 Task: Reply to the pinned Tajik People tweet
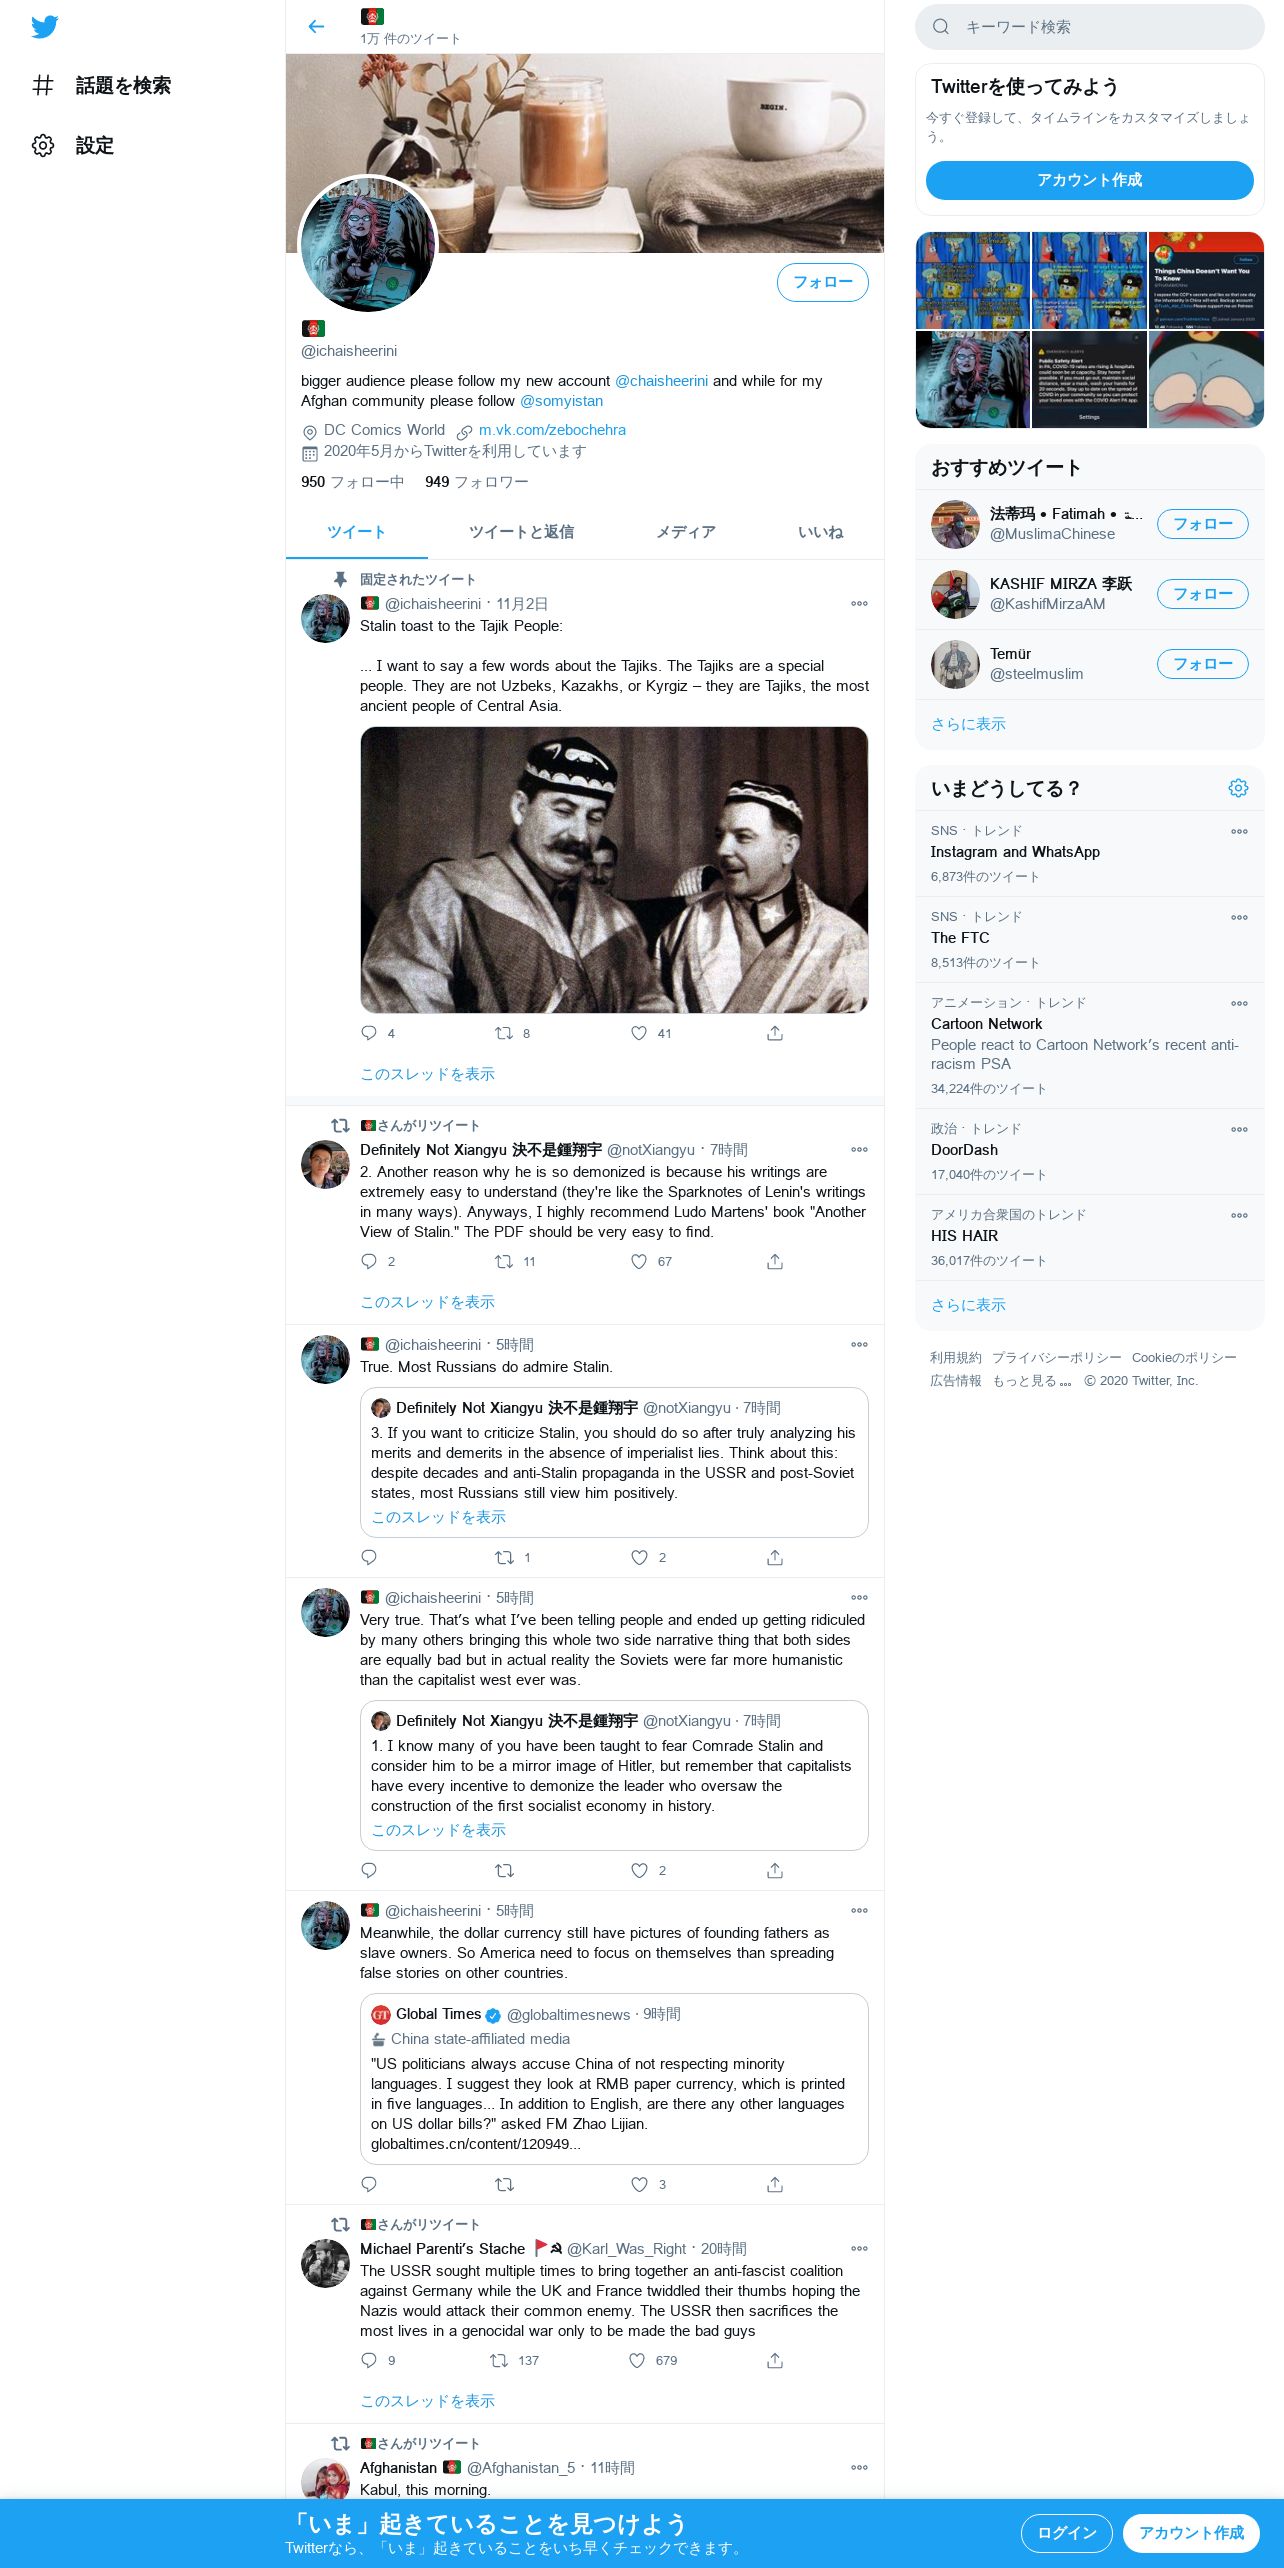click(369, 1033)
